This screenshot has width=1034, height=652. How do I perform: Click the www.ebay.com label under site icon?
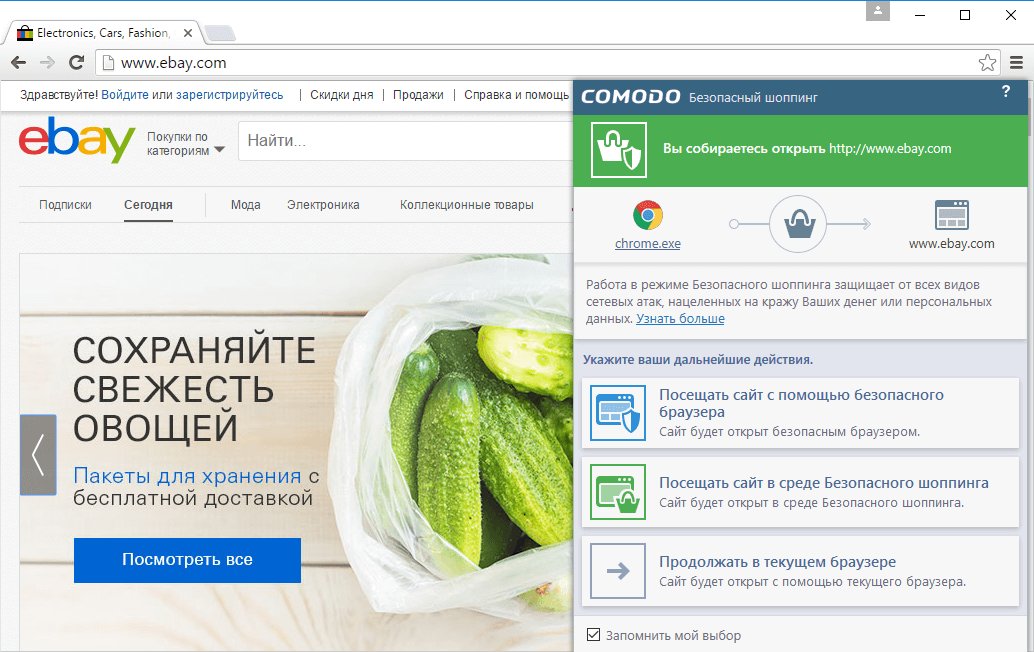(952, 243)
